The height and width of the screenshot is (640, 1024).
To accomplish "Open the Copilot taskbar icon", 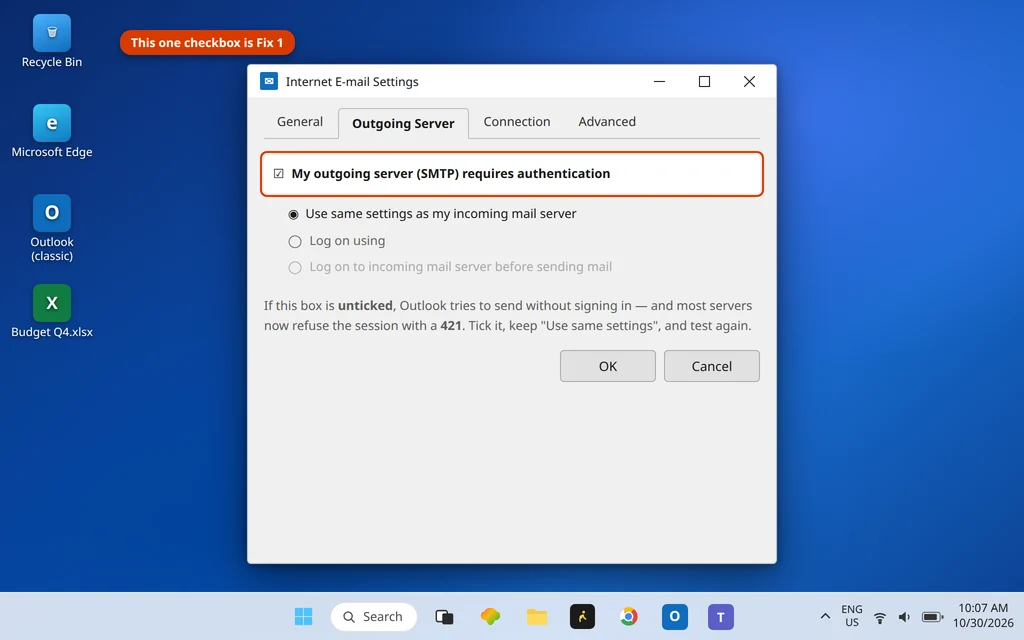I will [490, 616].
